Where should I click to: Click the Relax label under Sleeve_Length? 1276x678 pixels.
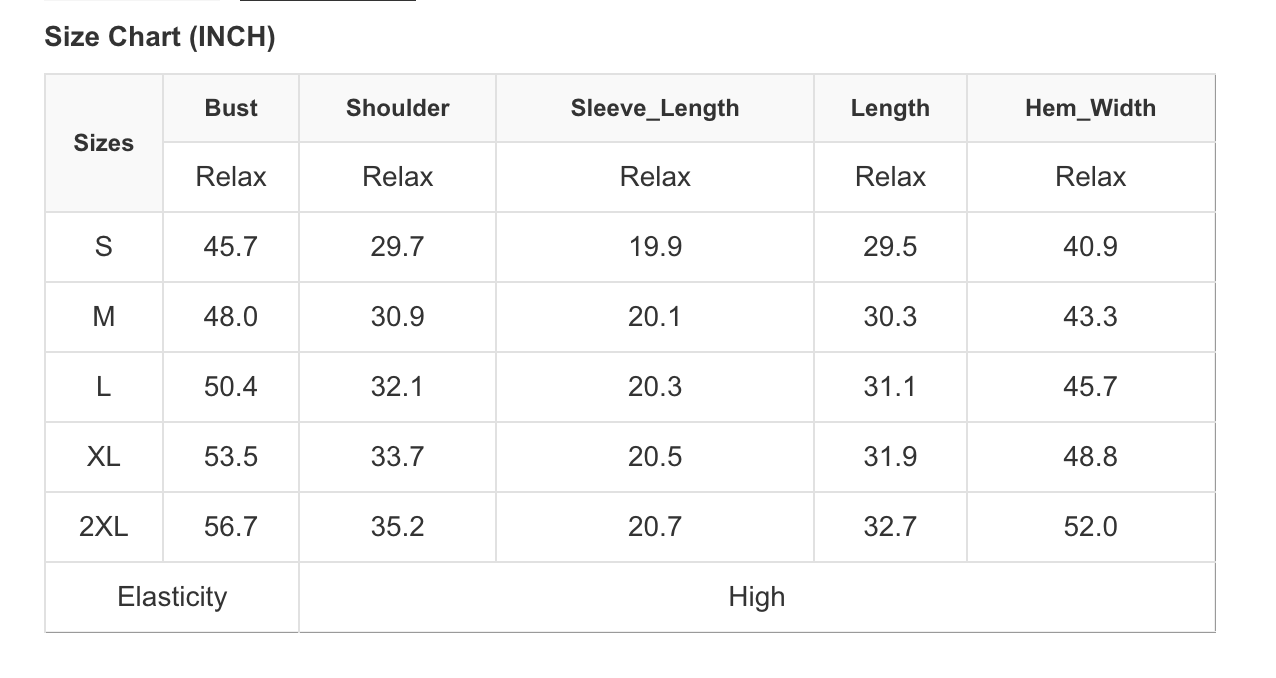655,177
